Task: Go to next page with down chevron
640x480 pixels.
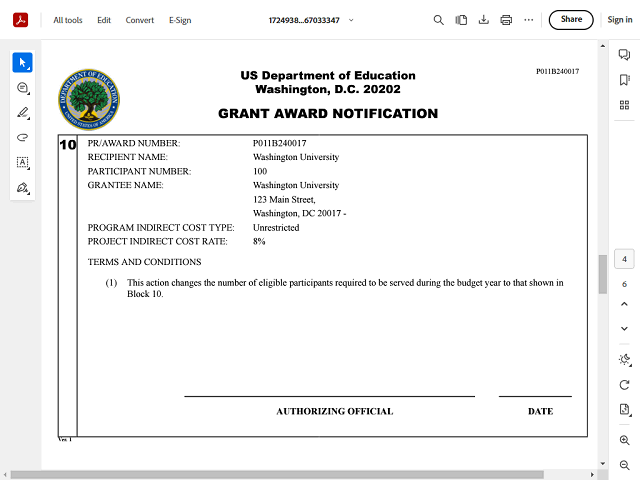Action: [x=624, y=329]
